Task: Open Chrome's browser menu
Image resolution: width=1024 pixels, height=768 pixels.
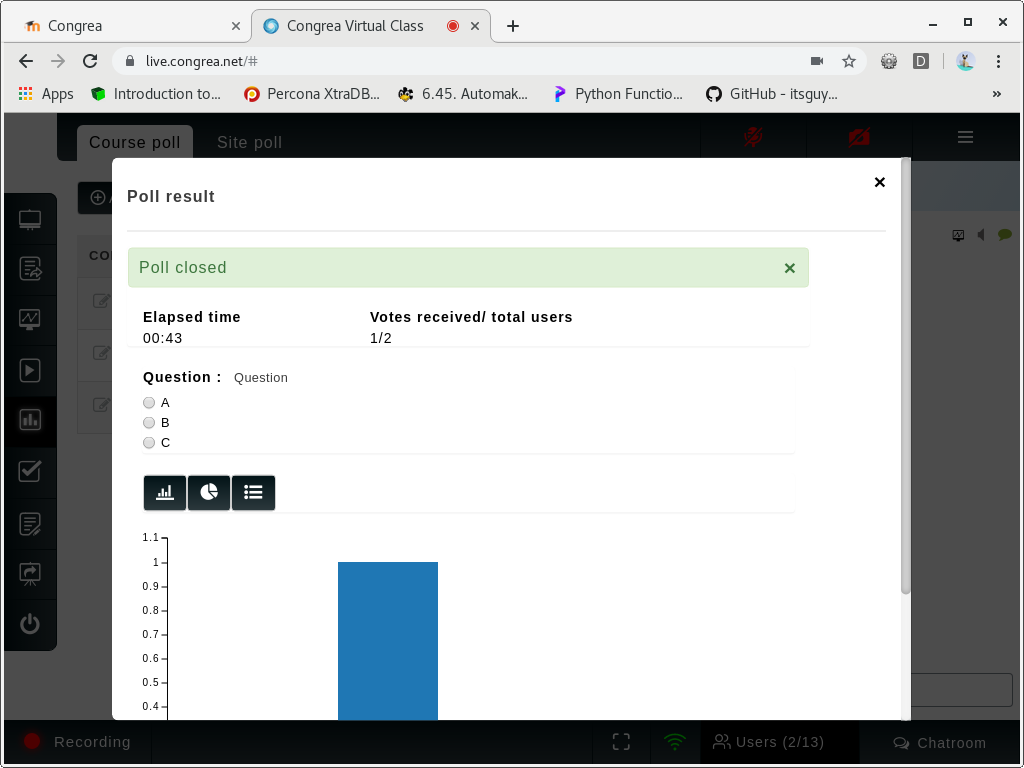Action: point(998,61)
